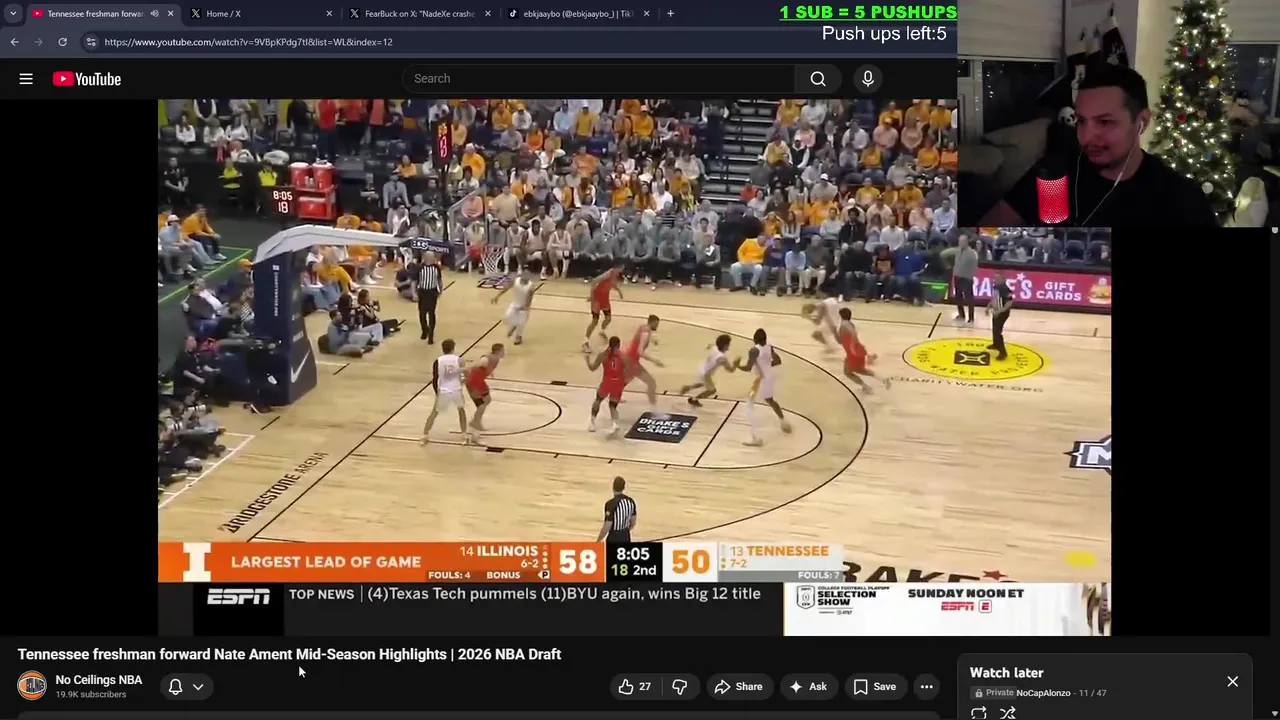
Task: Close the FearBuck on X tab
Action: (488, 14)
